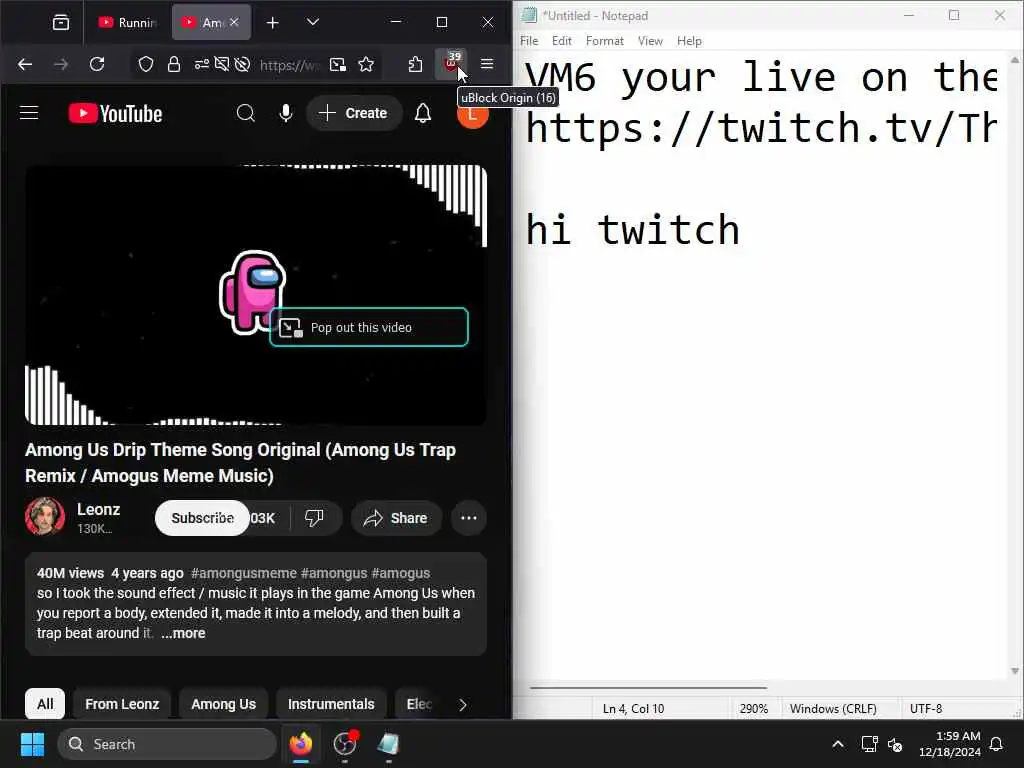Select the 'Instrumentals' filter chip
Screen dimensions: 1024x768
[331, 704]
